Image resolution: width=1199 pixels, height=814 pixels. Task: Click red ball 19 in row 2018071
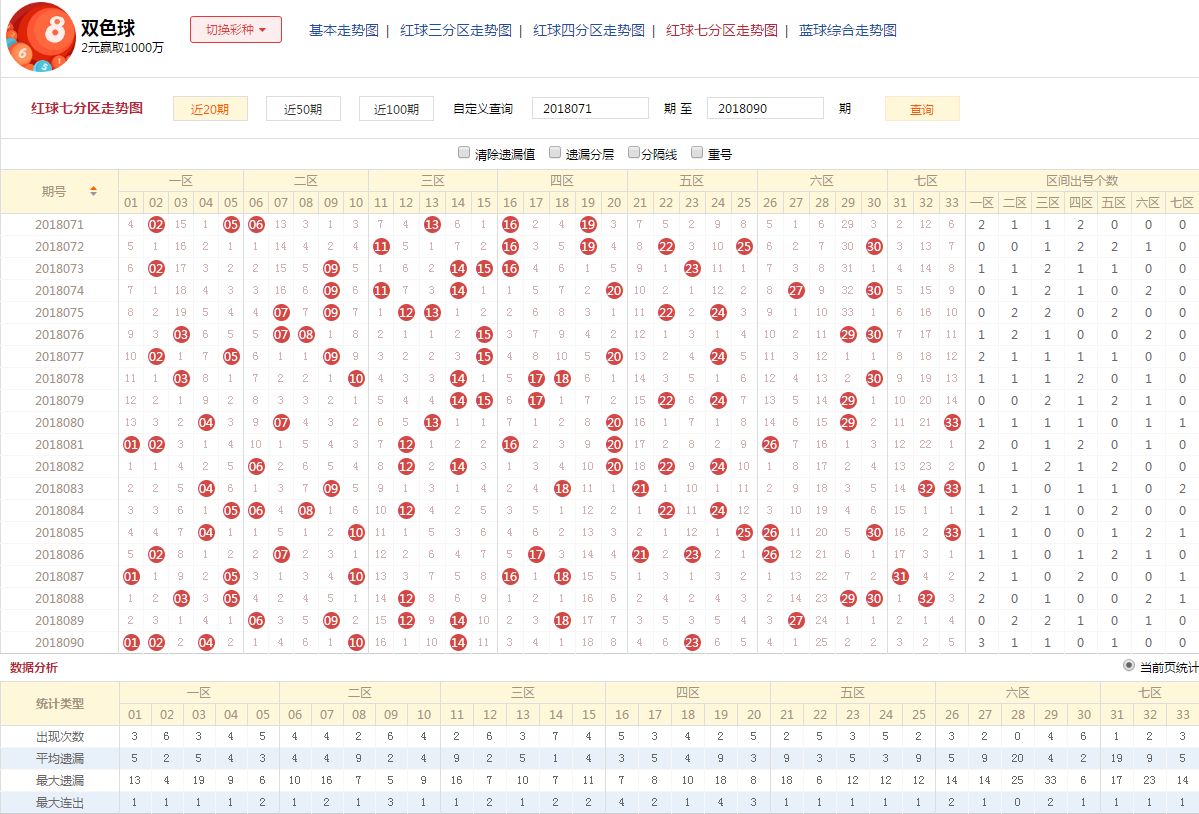[588, 225]
